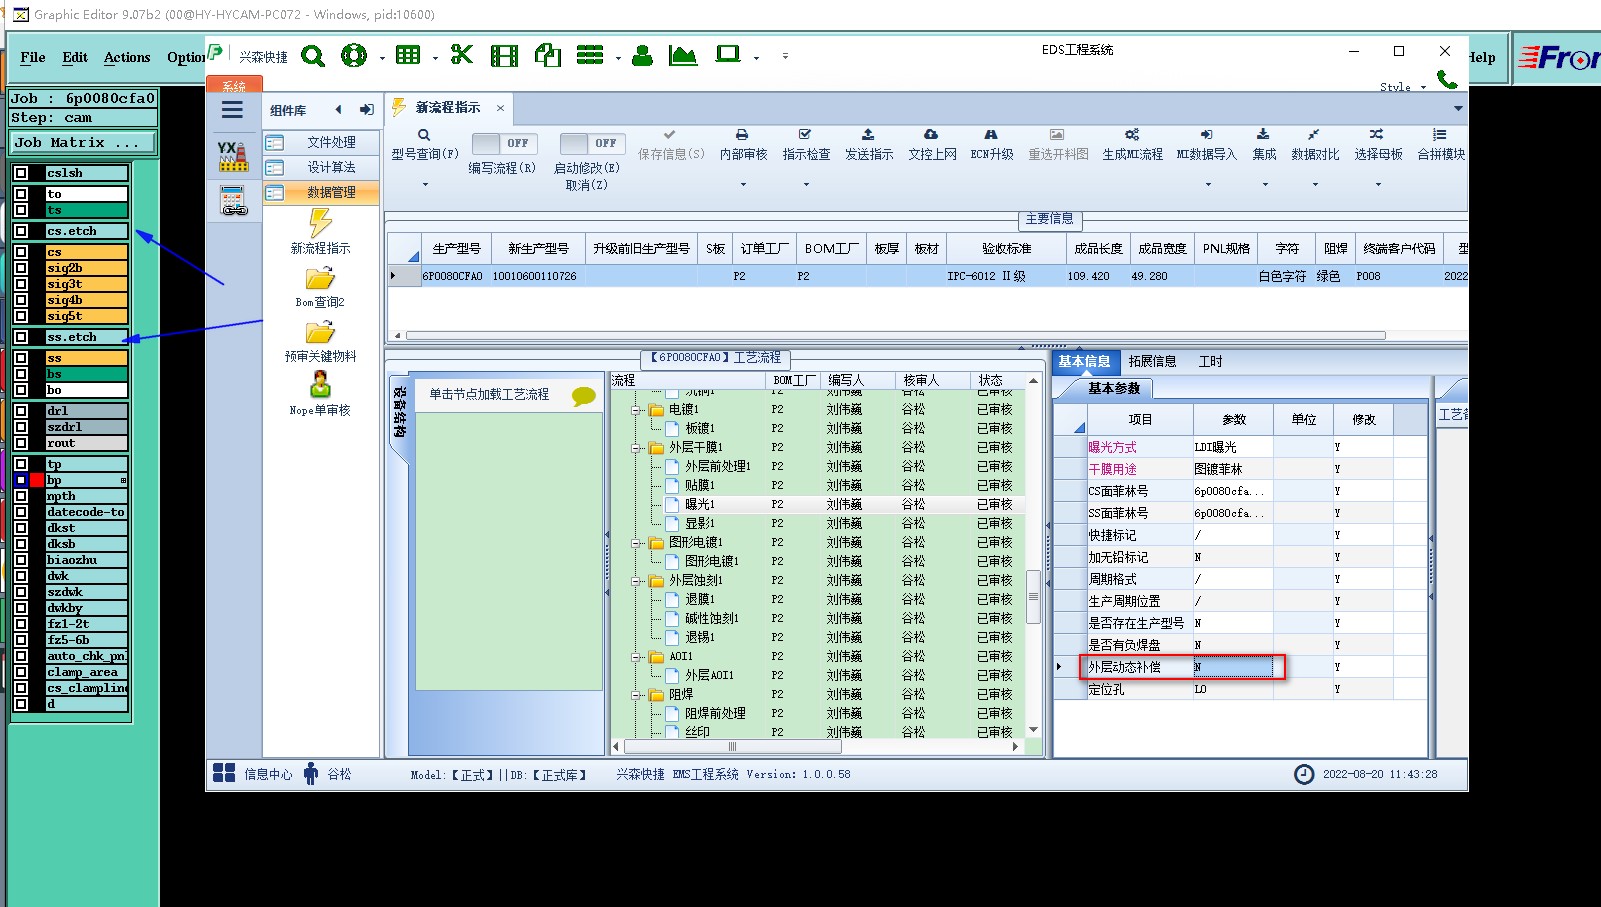Click the magnifier search icon in top toolbar
Screen dimensions: 1601x907
tap(313, 56)
